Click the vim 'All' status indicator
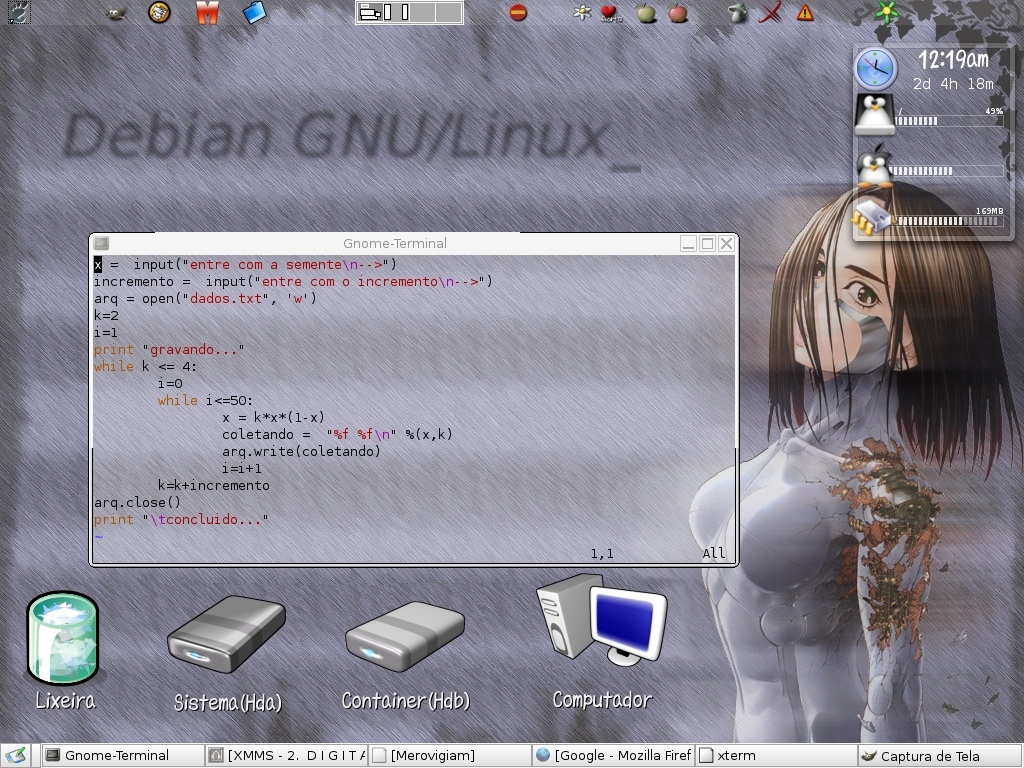The width and height of the screenshot is (1024, 768). click(714, 553)
